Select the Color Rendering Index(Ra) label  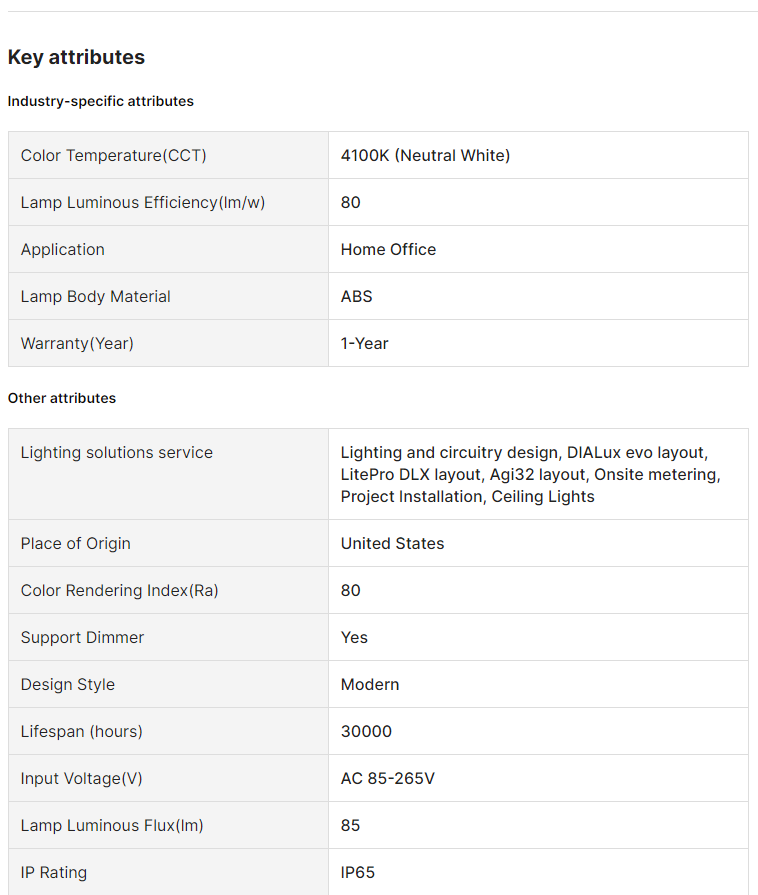[x=120, y=590]
